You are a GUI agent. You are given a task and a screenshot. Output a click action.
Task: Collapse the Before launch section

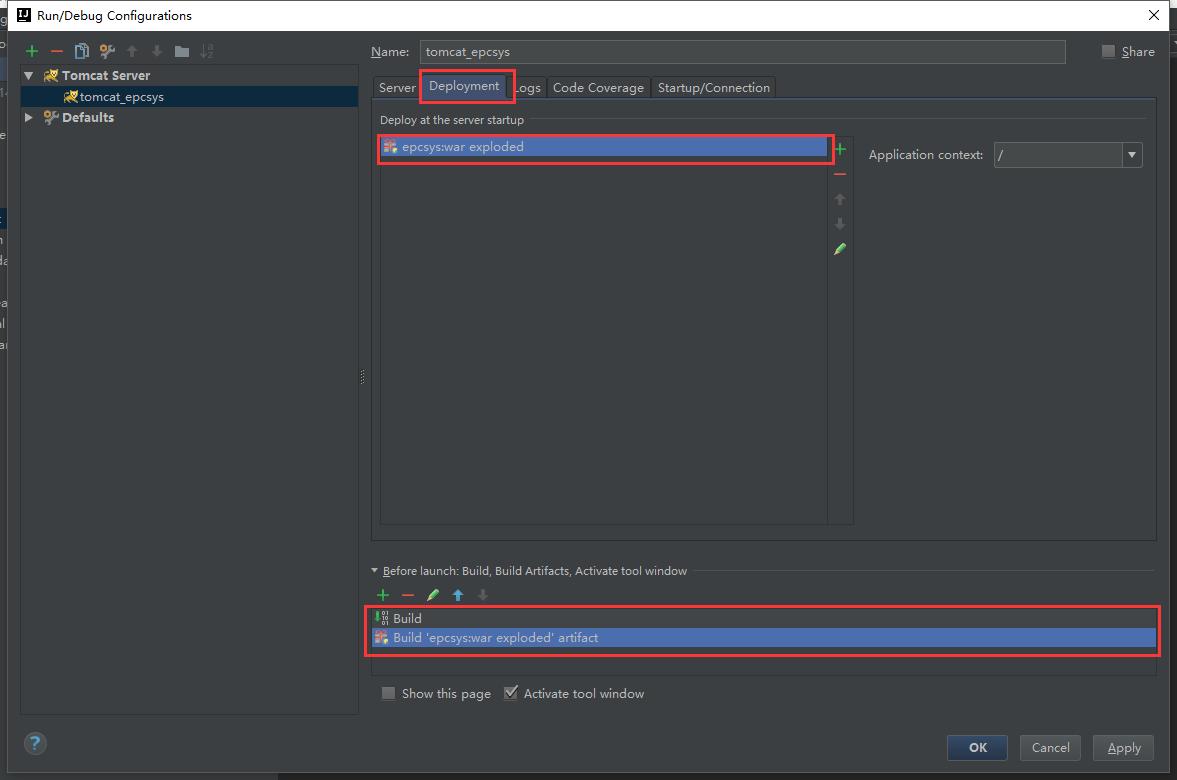click(375, 571)
